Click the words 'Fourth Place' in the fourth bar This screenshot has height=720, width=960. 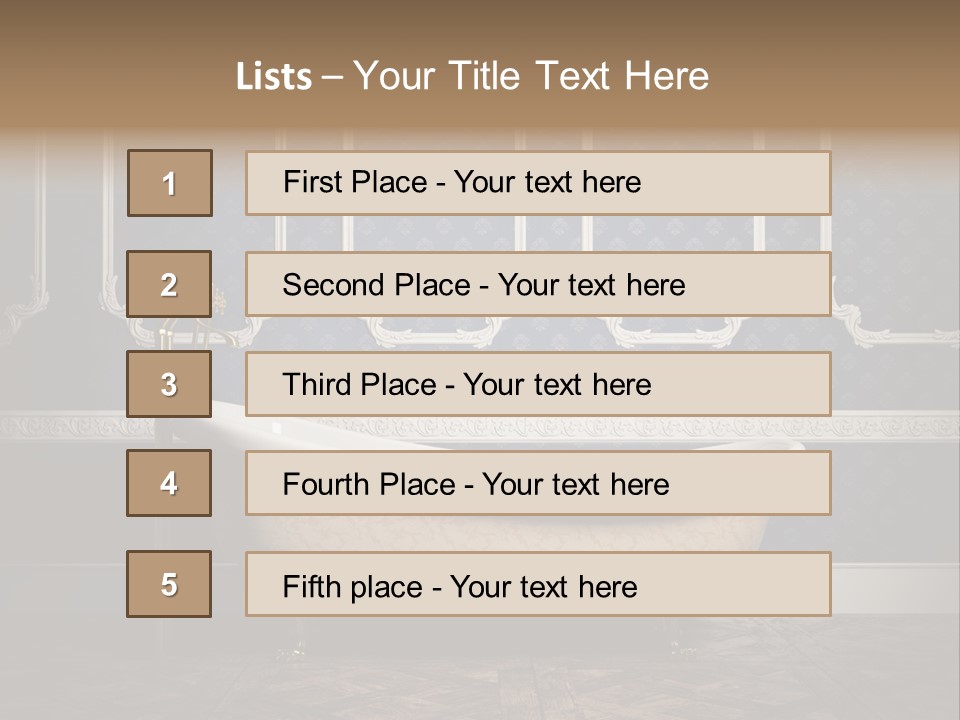[x=369, y=484]
